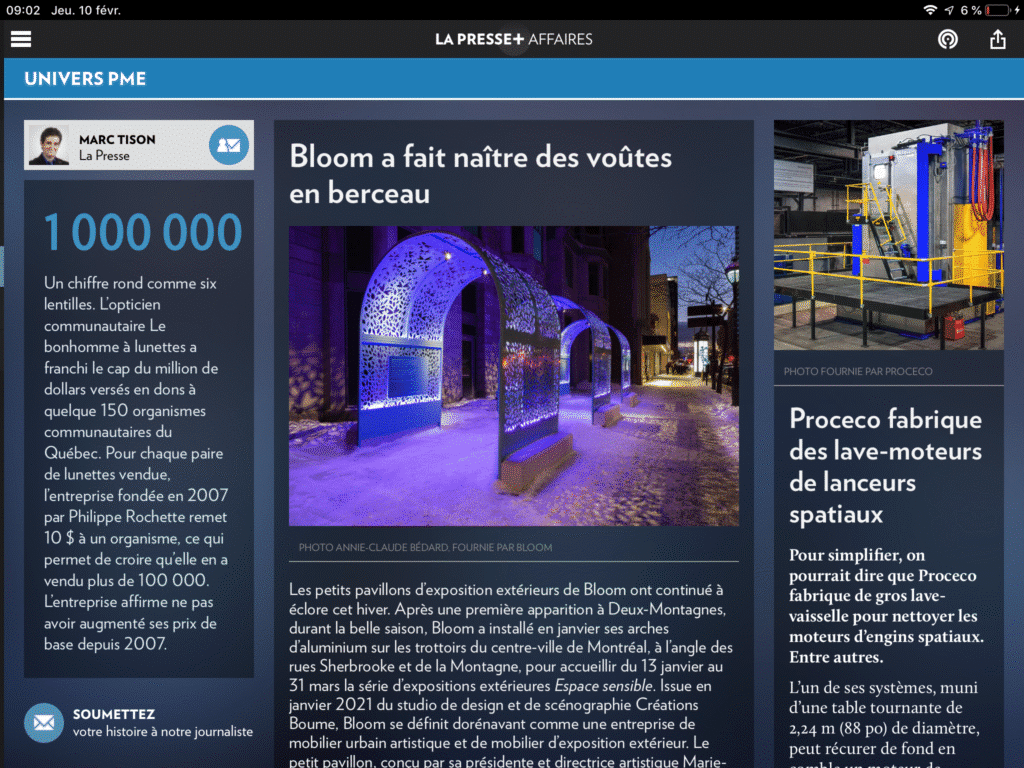Open the Proceco lave-moteurs article headline

click(885, 466)
